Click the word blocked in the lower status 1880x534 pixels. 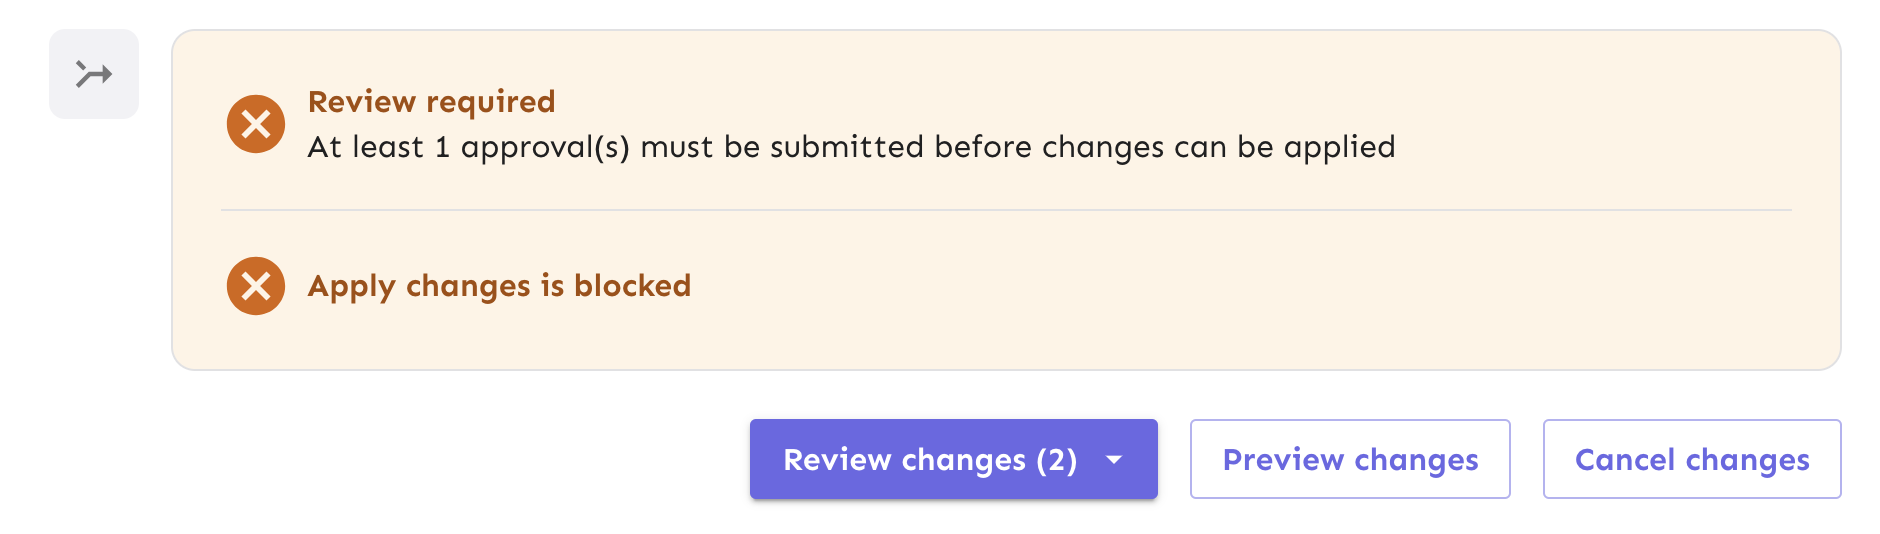click(632, 286)
